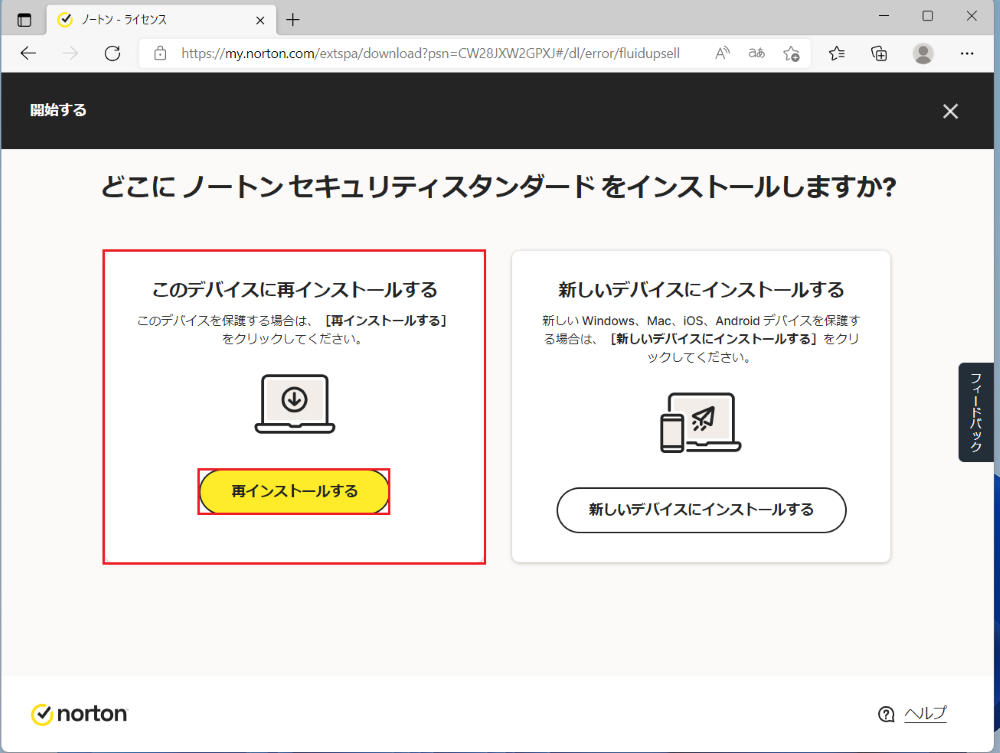Click the phone and laptop rocket illustration
1000x753 pixels.
coord(700,423)
